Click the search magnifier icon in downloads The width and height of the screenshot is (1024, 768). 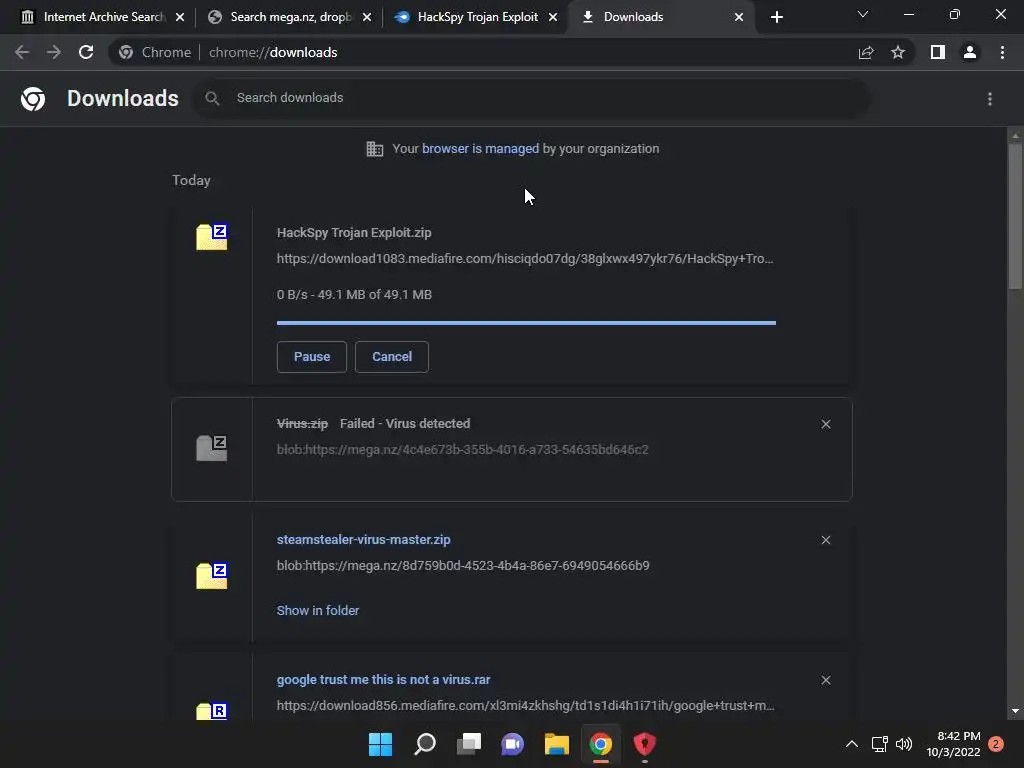coord(212,98)
